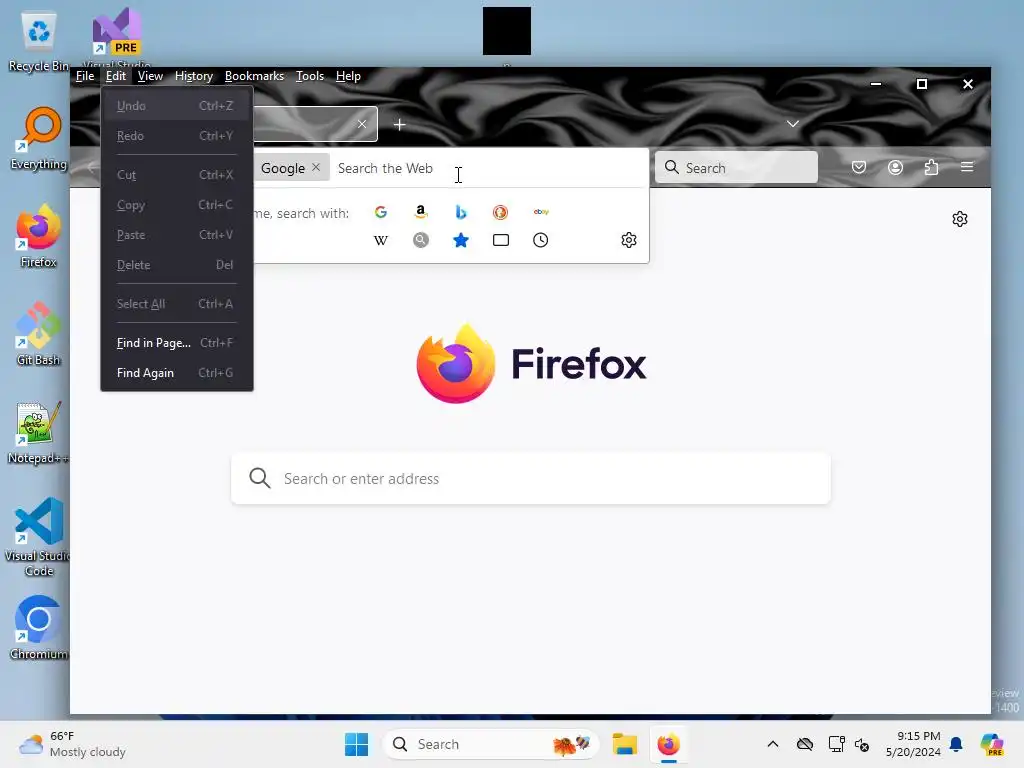The image size is (1024, 768).
Task: Personalize new tab via gear icon
Action: click(959, 219)
